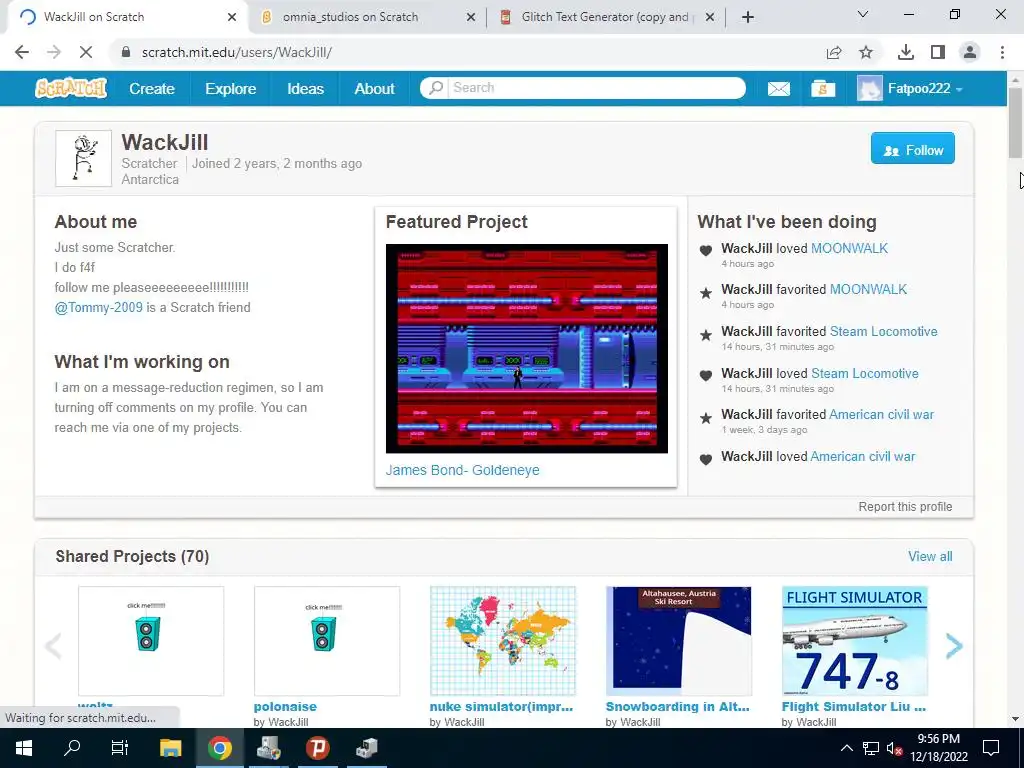Click the muted volume icon in system tray

coord(895,748)
